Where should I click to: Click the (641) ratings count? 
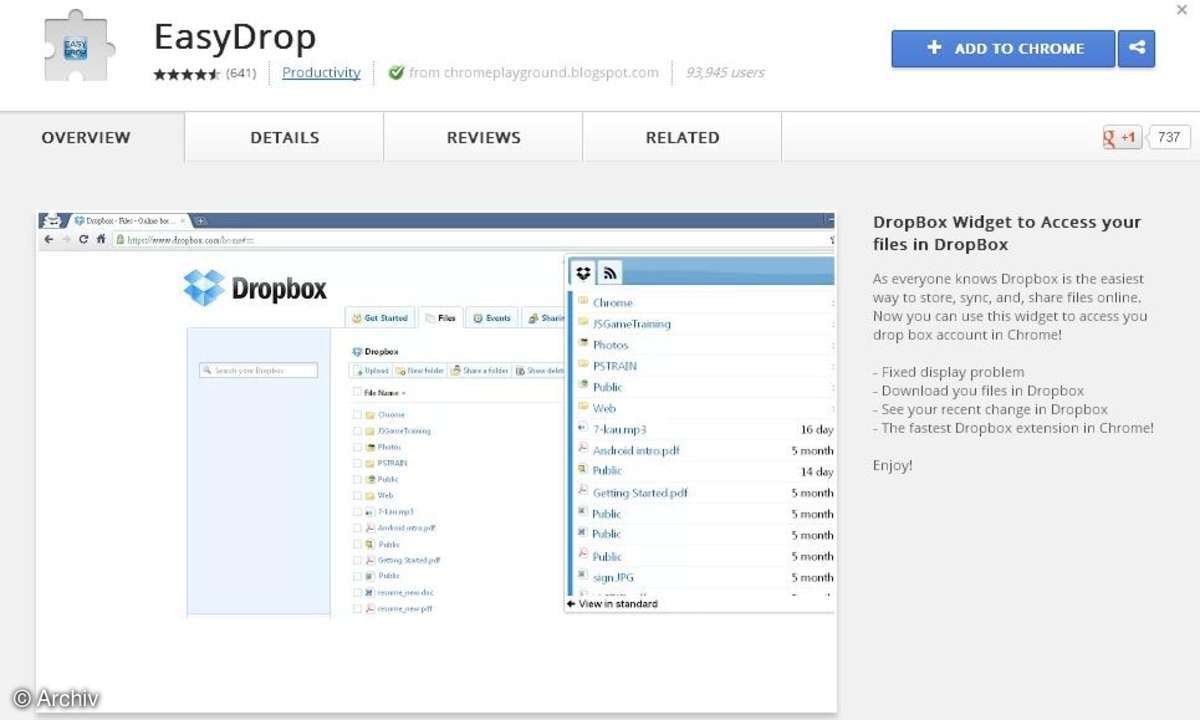pyautogui.click(x=241, y=73)
